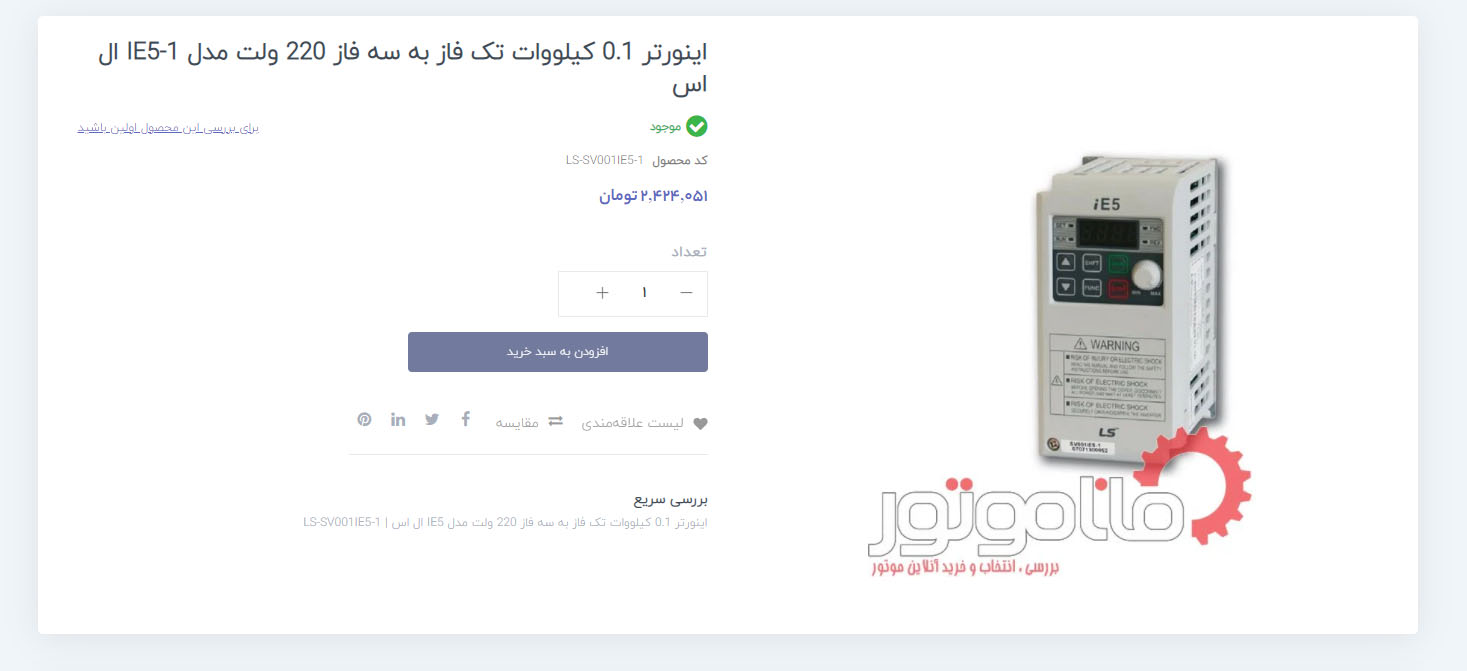Click the 'لیست علاقه‌مندی' text link

[633, 423]
